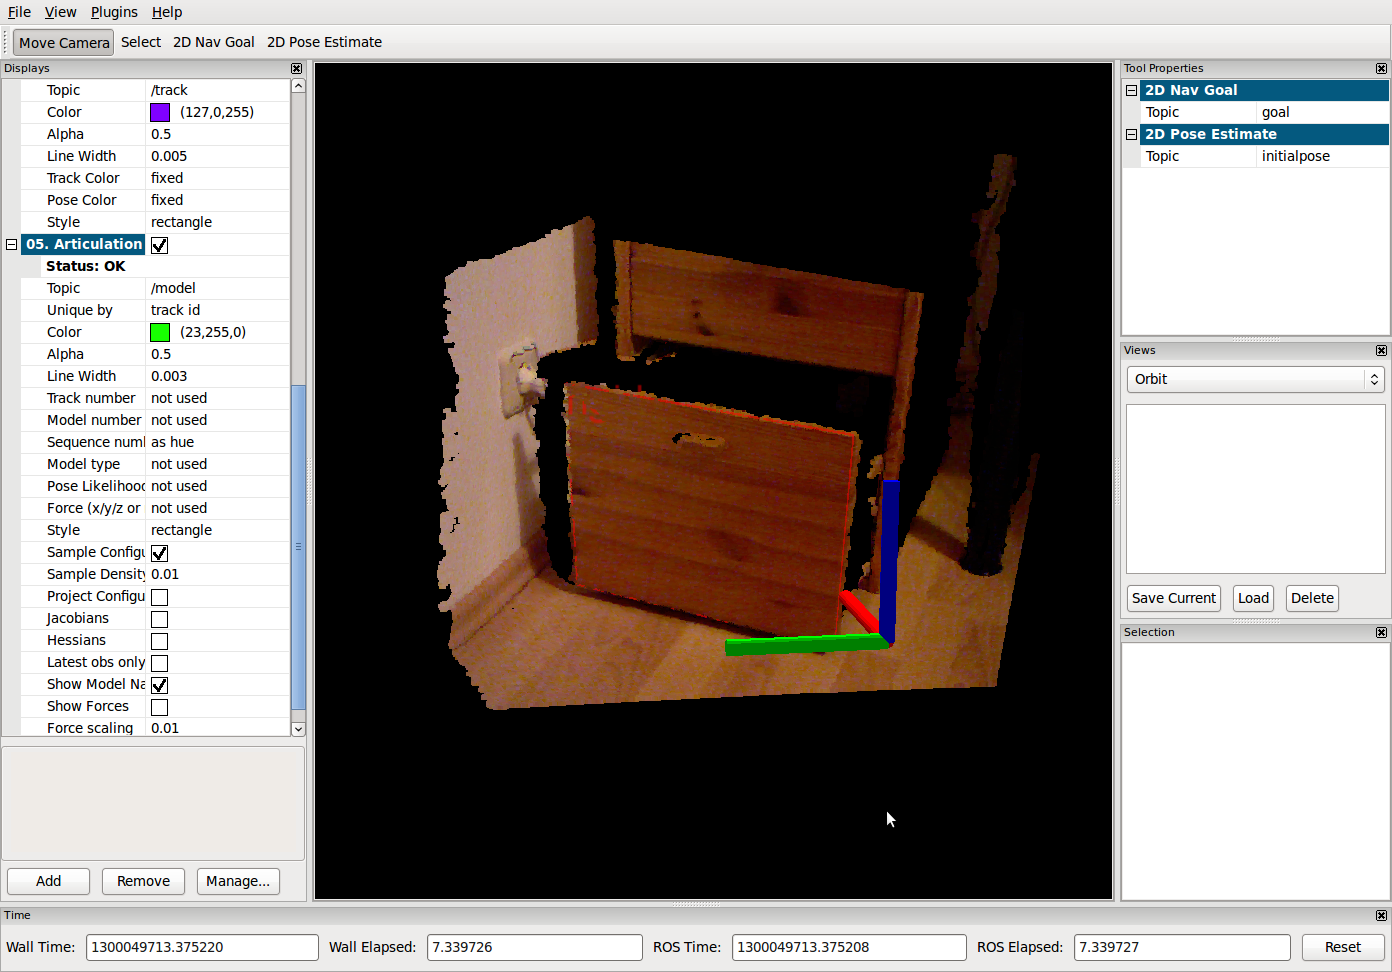
Task: Close the Selection panel
Action: pos(1381,633)
